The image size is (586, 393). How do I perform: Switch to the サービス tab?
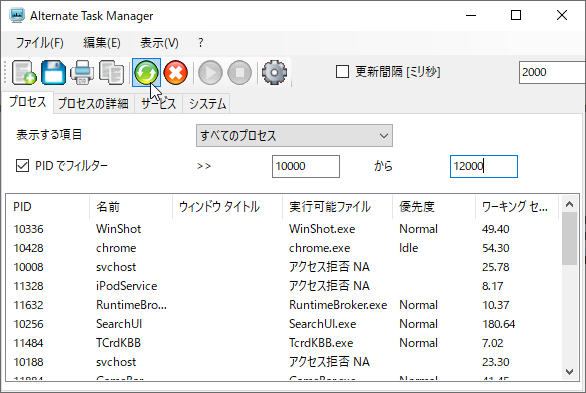pos(158,103)
